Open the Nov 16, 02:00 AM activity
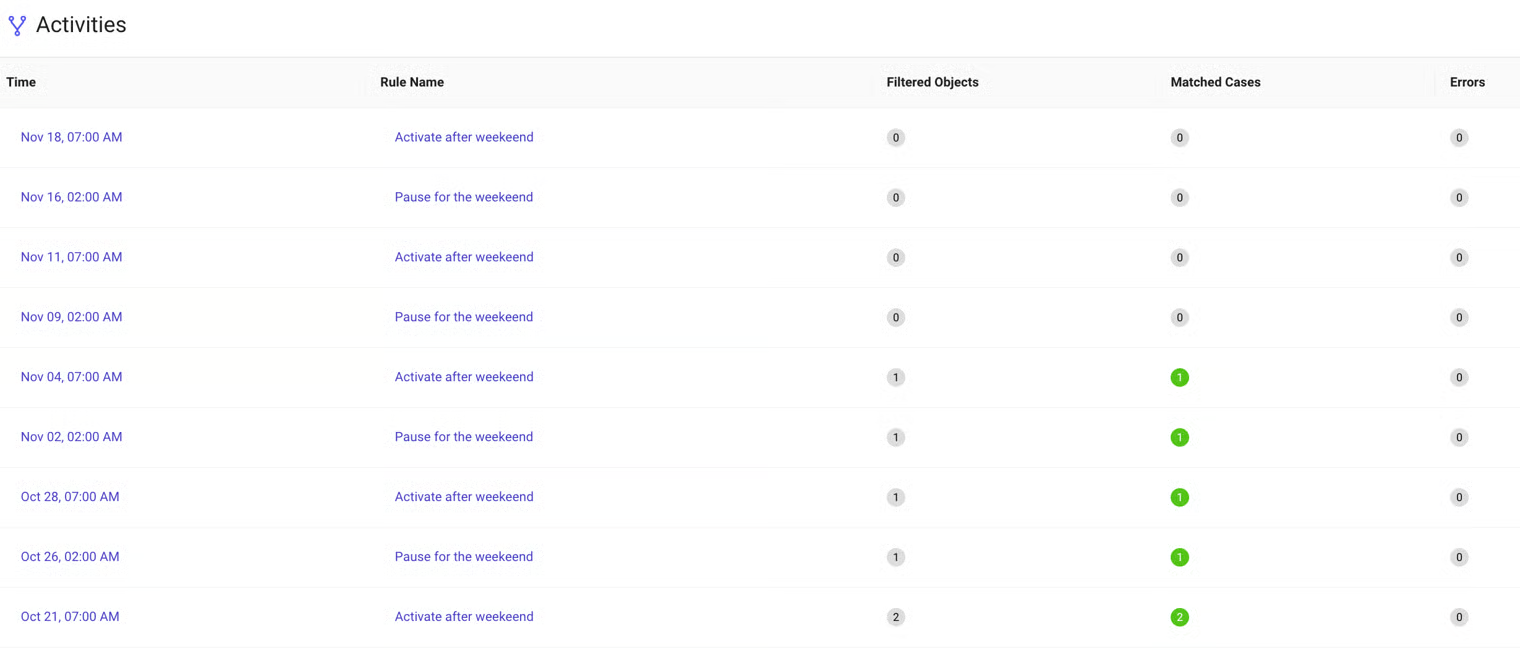 pyautogui.click(x=71, y=197)
